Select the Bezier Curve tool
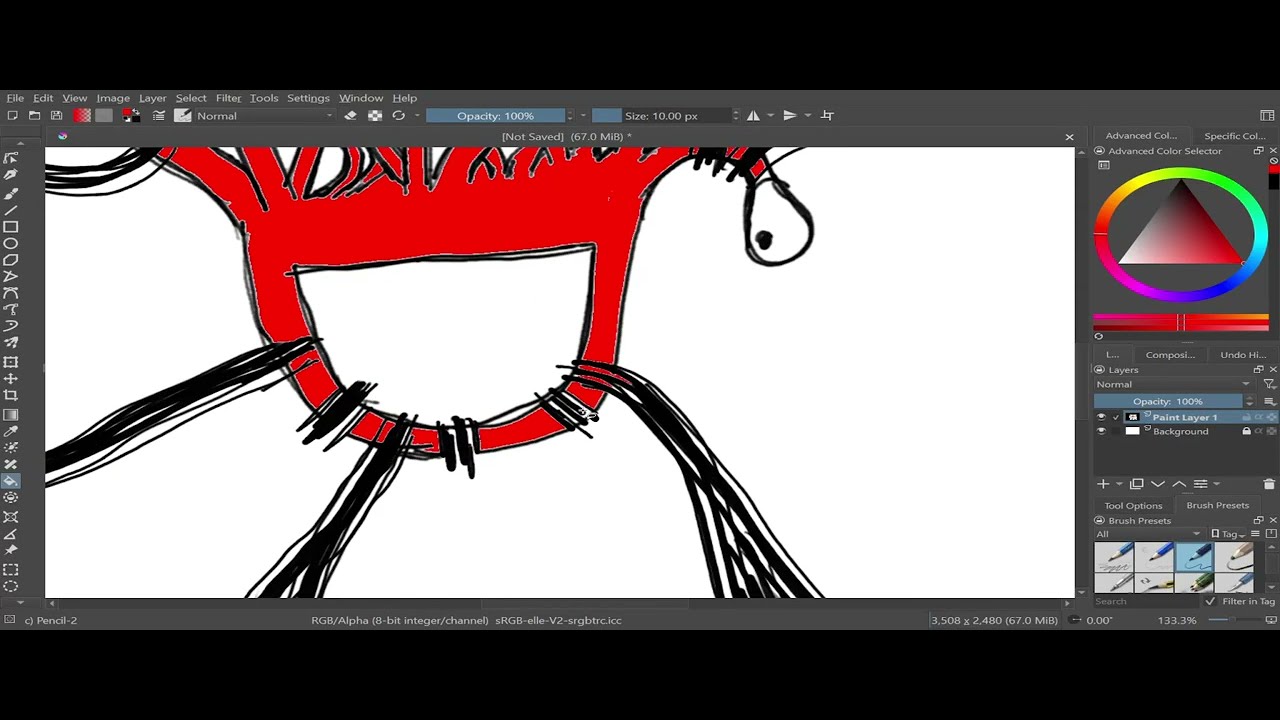 click(x=11, y=294)
